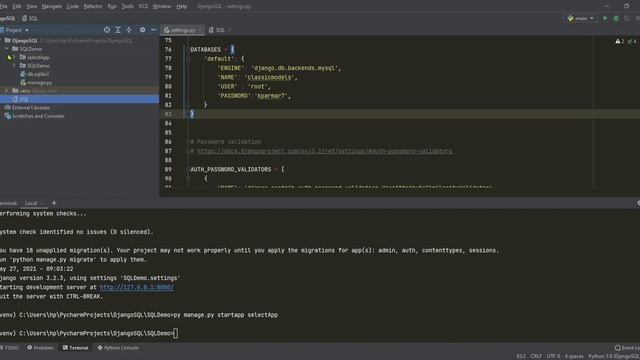Close the Local terminal tab

(x=42, y=203)
